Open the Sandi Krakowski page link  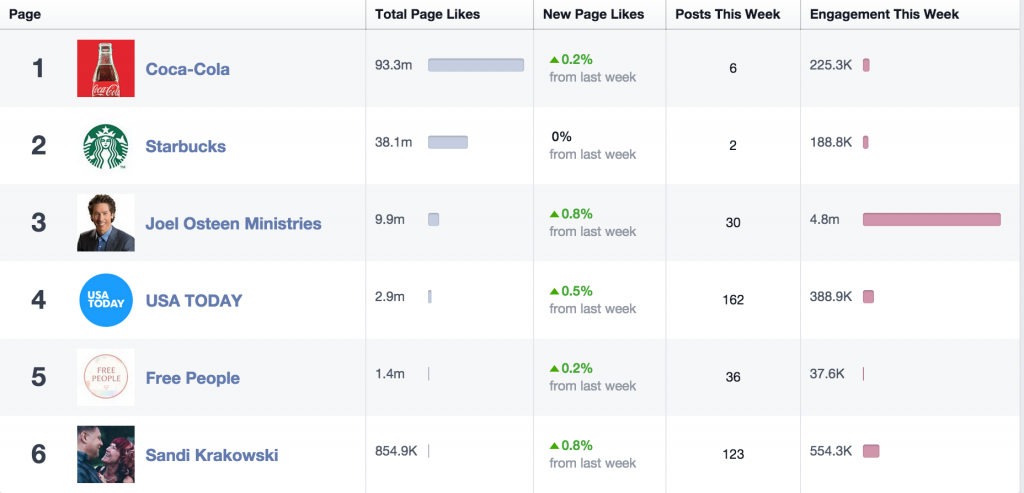tap(211, 455)
